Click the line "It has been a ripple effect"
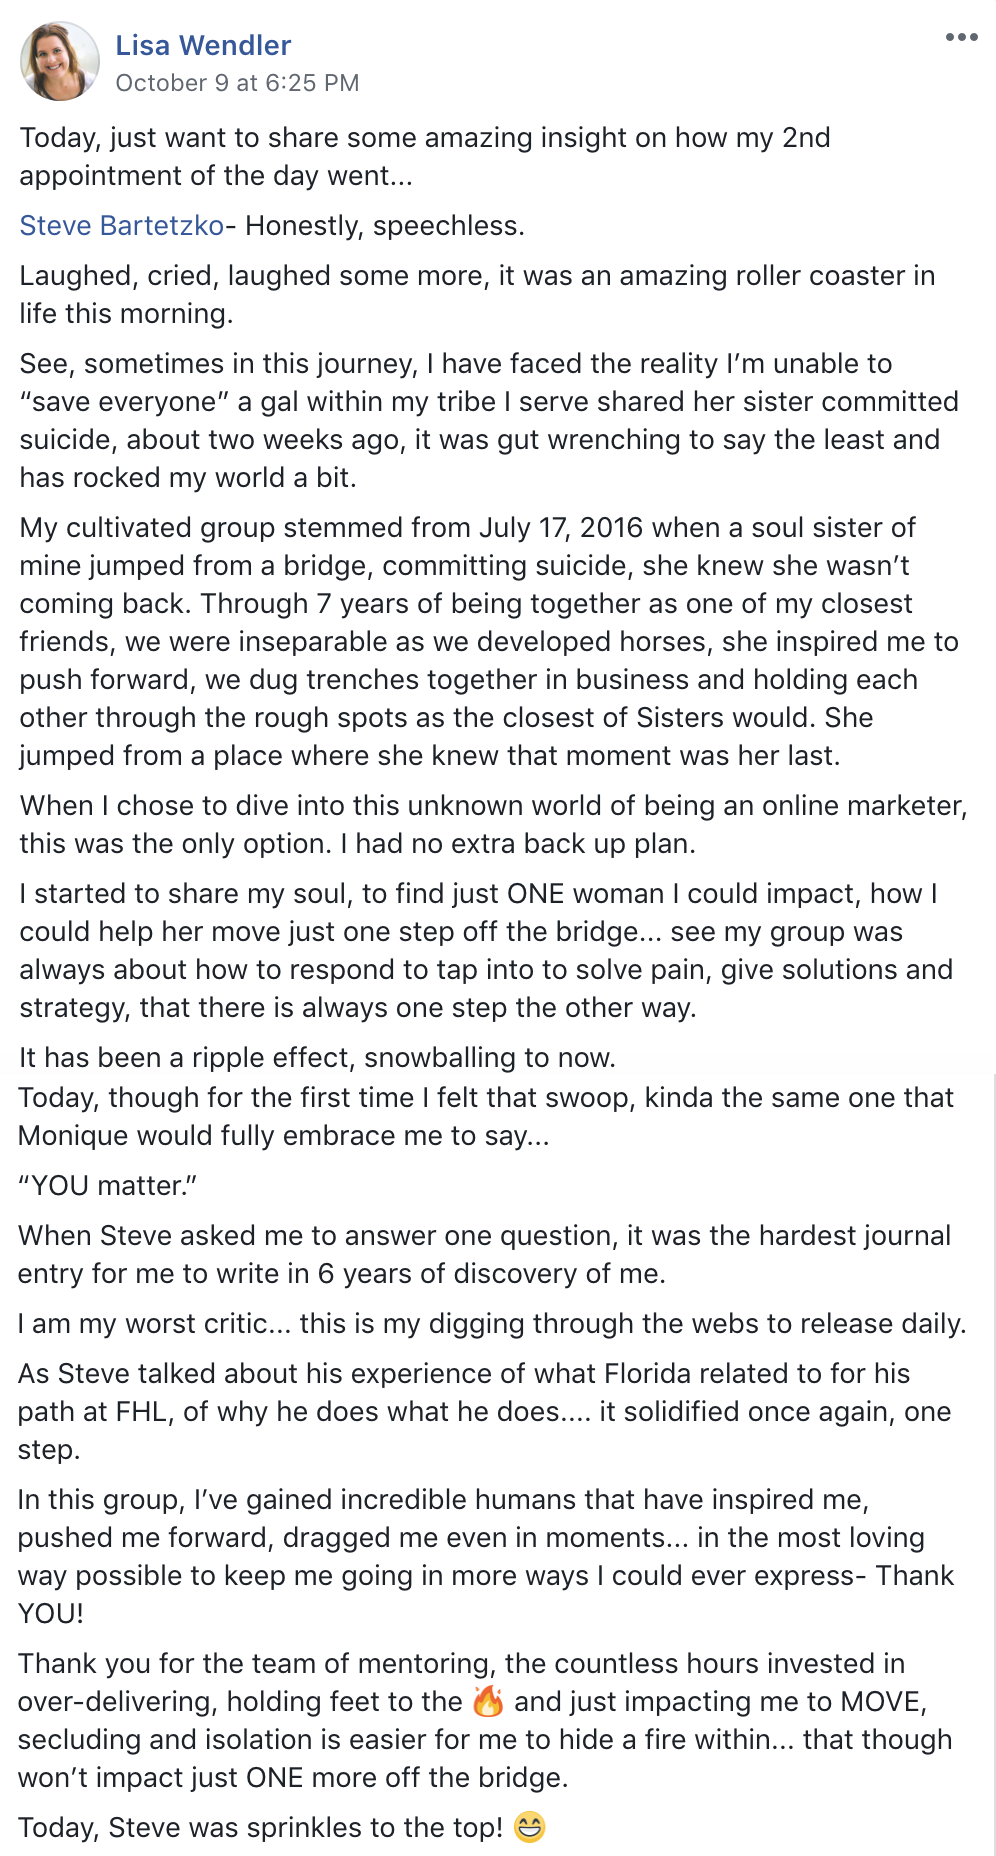The width and height of the screenshot is (996, 1856). click(317, 1058)
